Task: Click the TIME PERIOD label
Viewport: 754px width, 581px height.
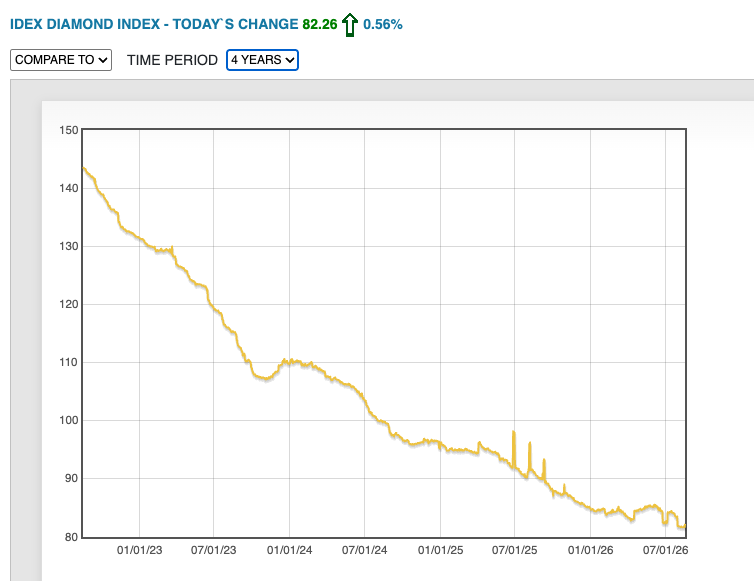Action: click(172, 60)
